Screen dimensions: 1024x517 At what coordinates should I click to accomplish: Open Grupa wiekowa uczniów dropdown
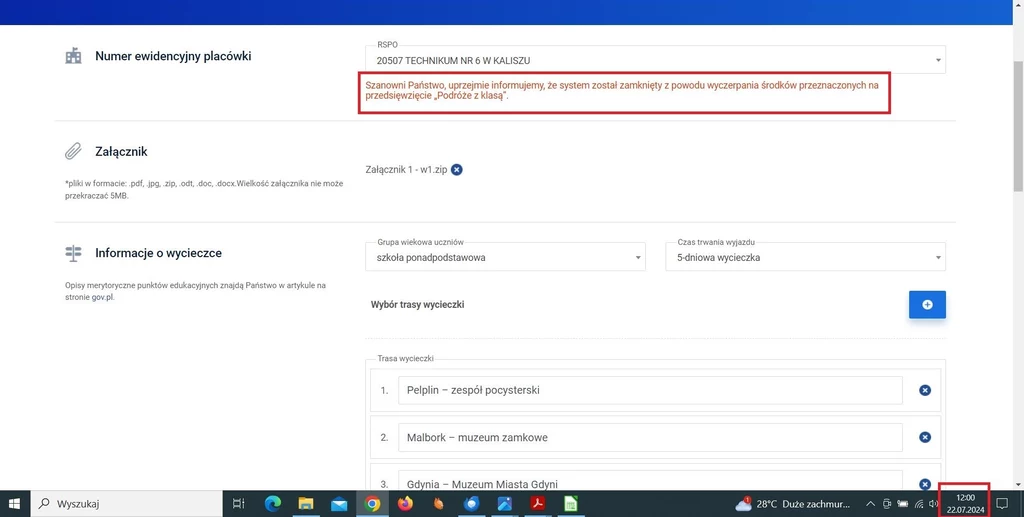505,257
